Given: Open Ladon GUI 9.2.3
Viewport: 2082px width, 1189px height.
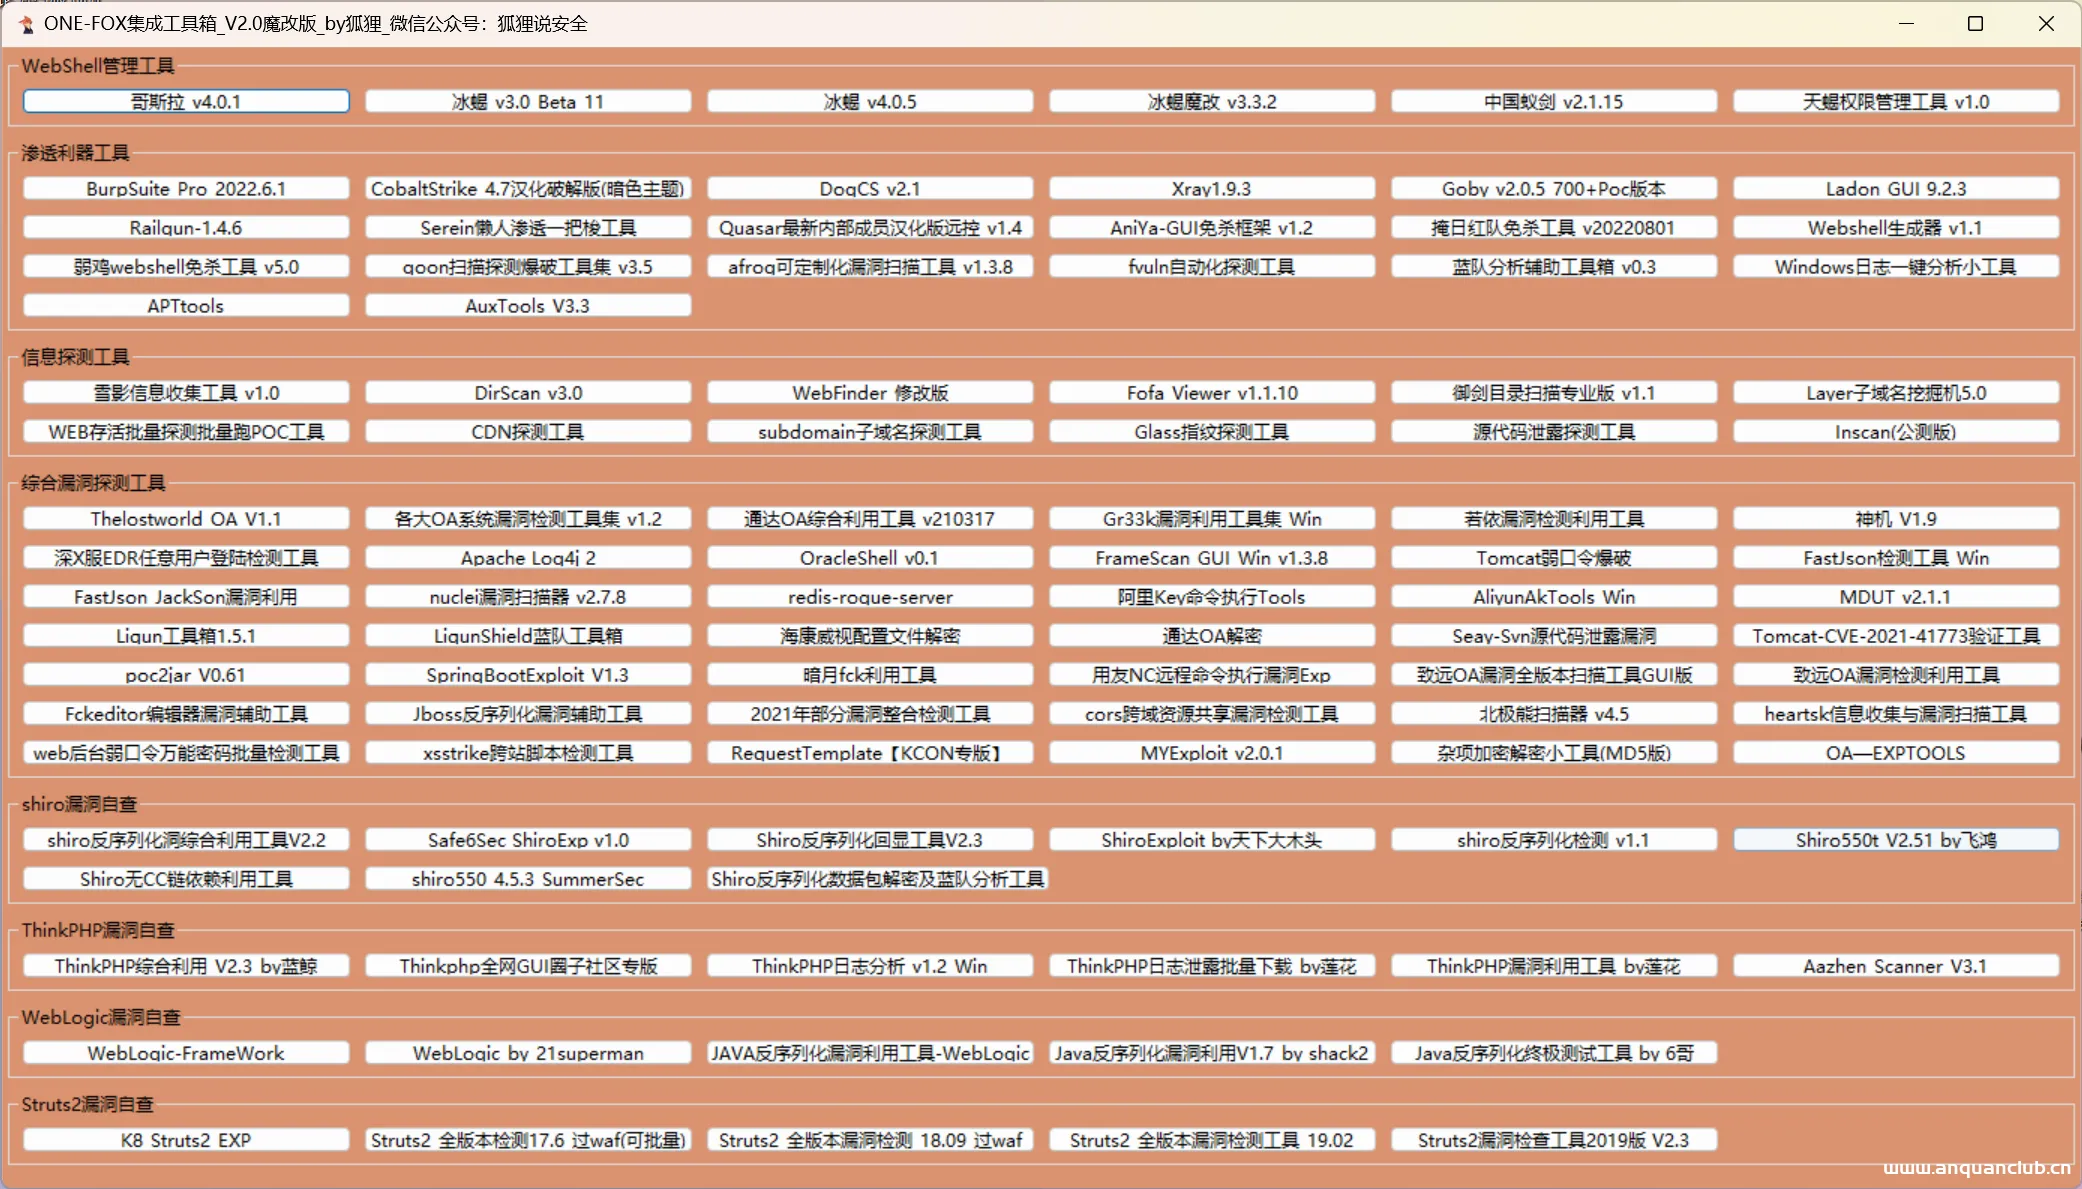Looking at the screenshot, I should coord(1895,188).
